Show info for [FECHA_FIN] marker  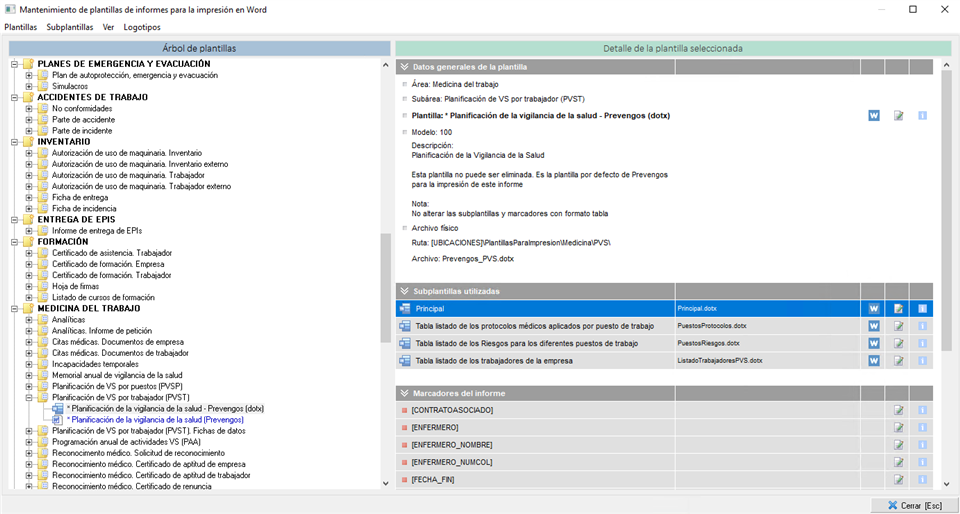(x=922, y=480)
